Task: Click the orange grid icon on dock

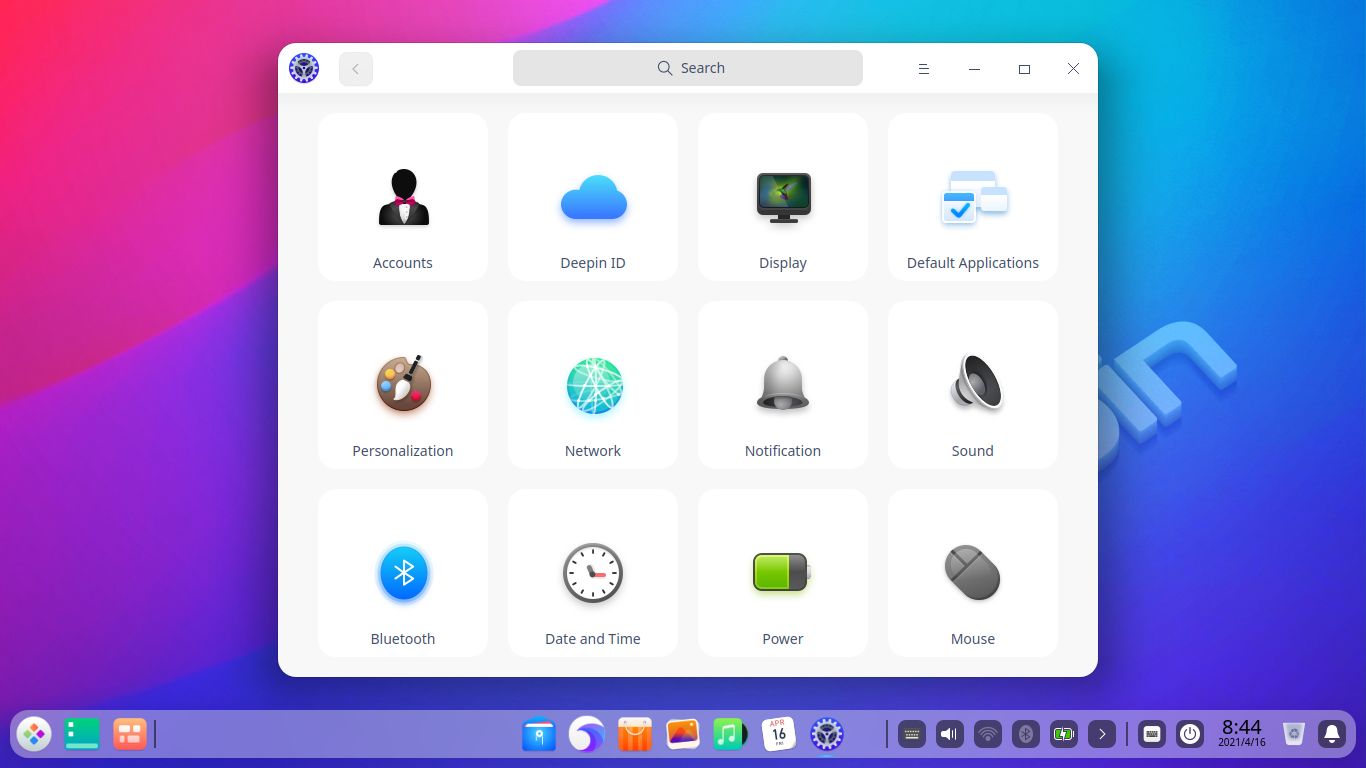Action: [x=130, y=734]
